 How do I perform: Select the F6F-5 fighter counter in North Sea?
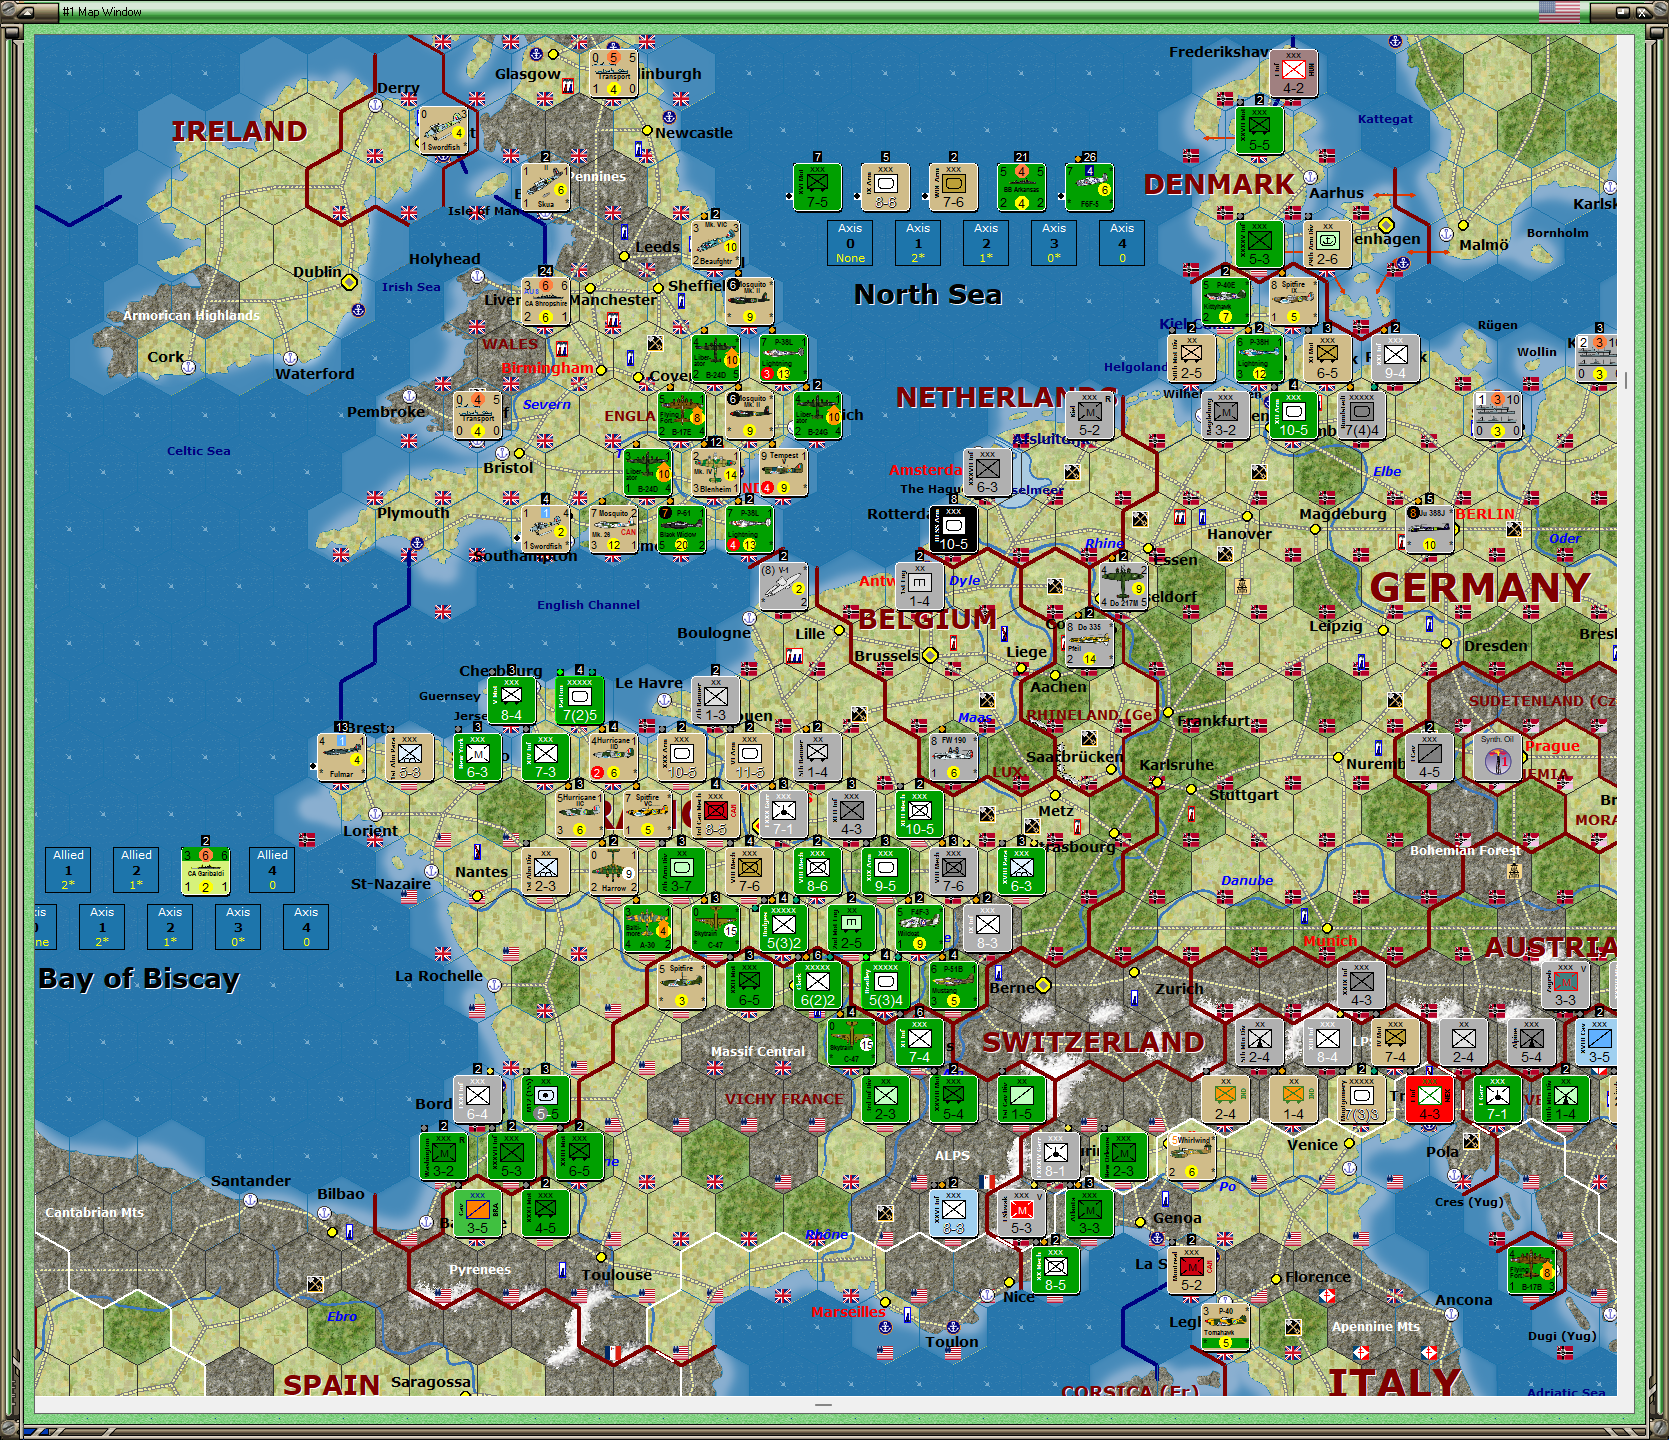pyautogui.click(x=1089, y=187)
